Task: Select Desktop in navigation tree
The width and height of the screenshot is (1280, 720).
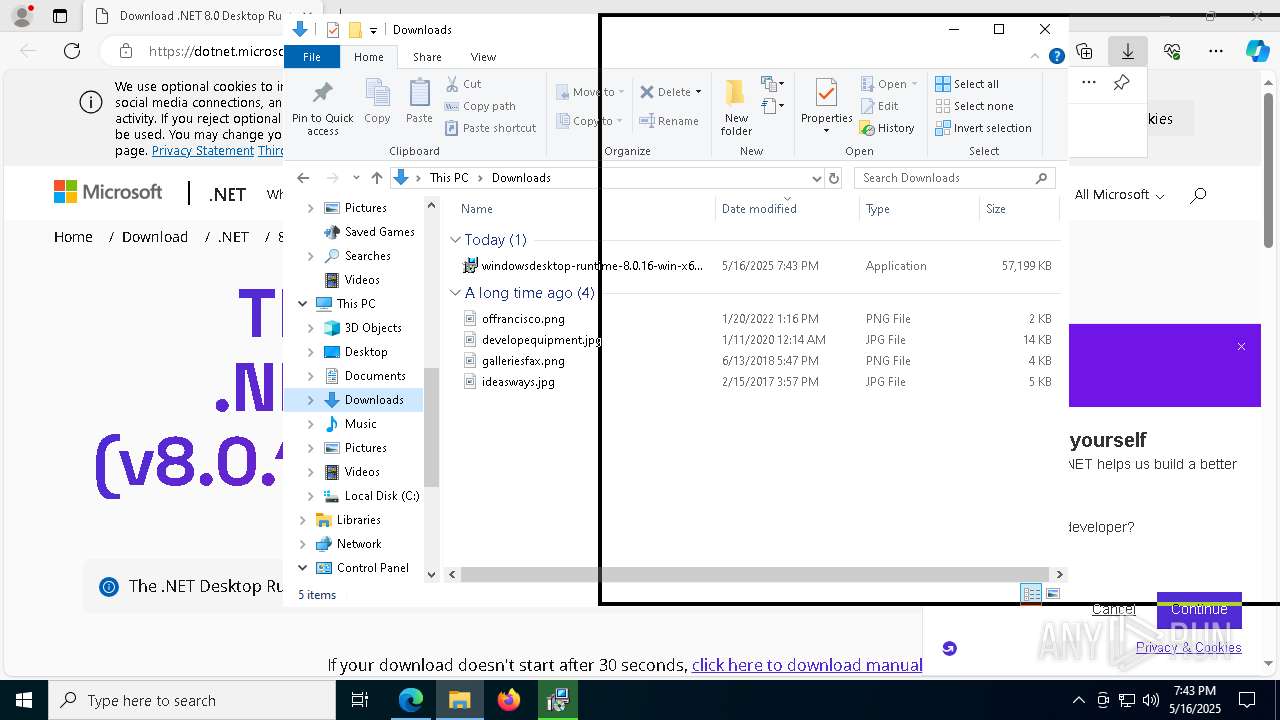Action: click(366, 352)
